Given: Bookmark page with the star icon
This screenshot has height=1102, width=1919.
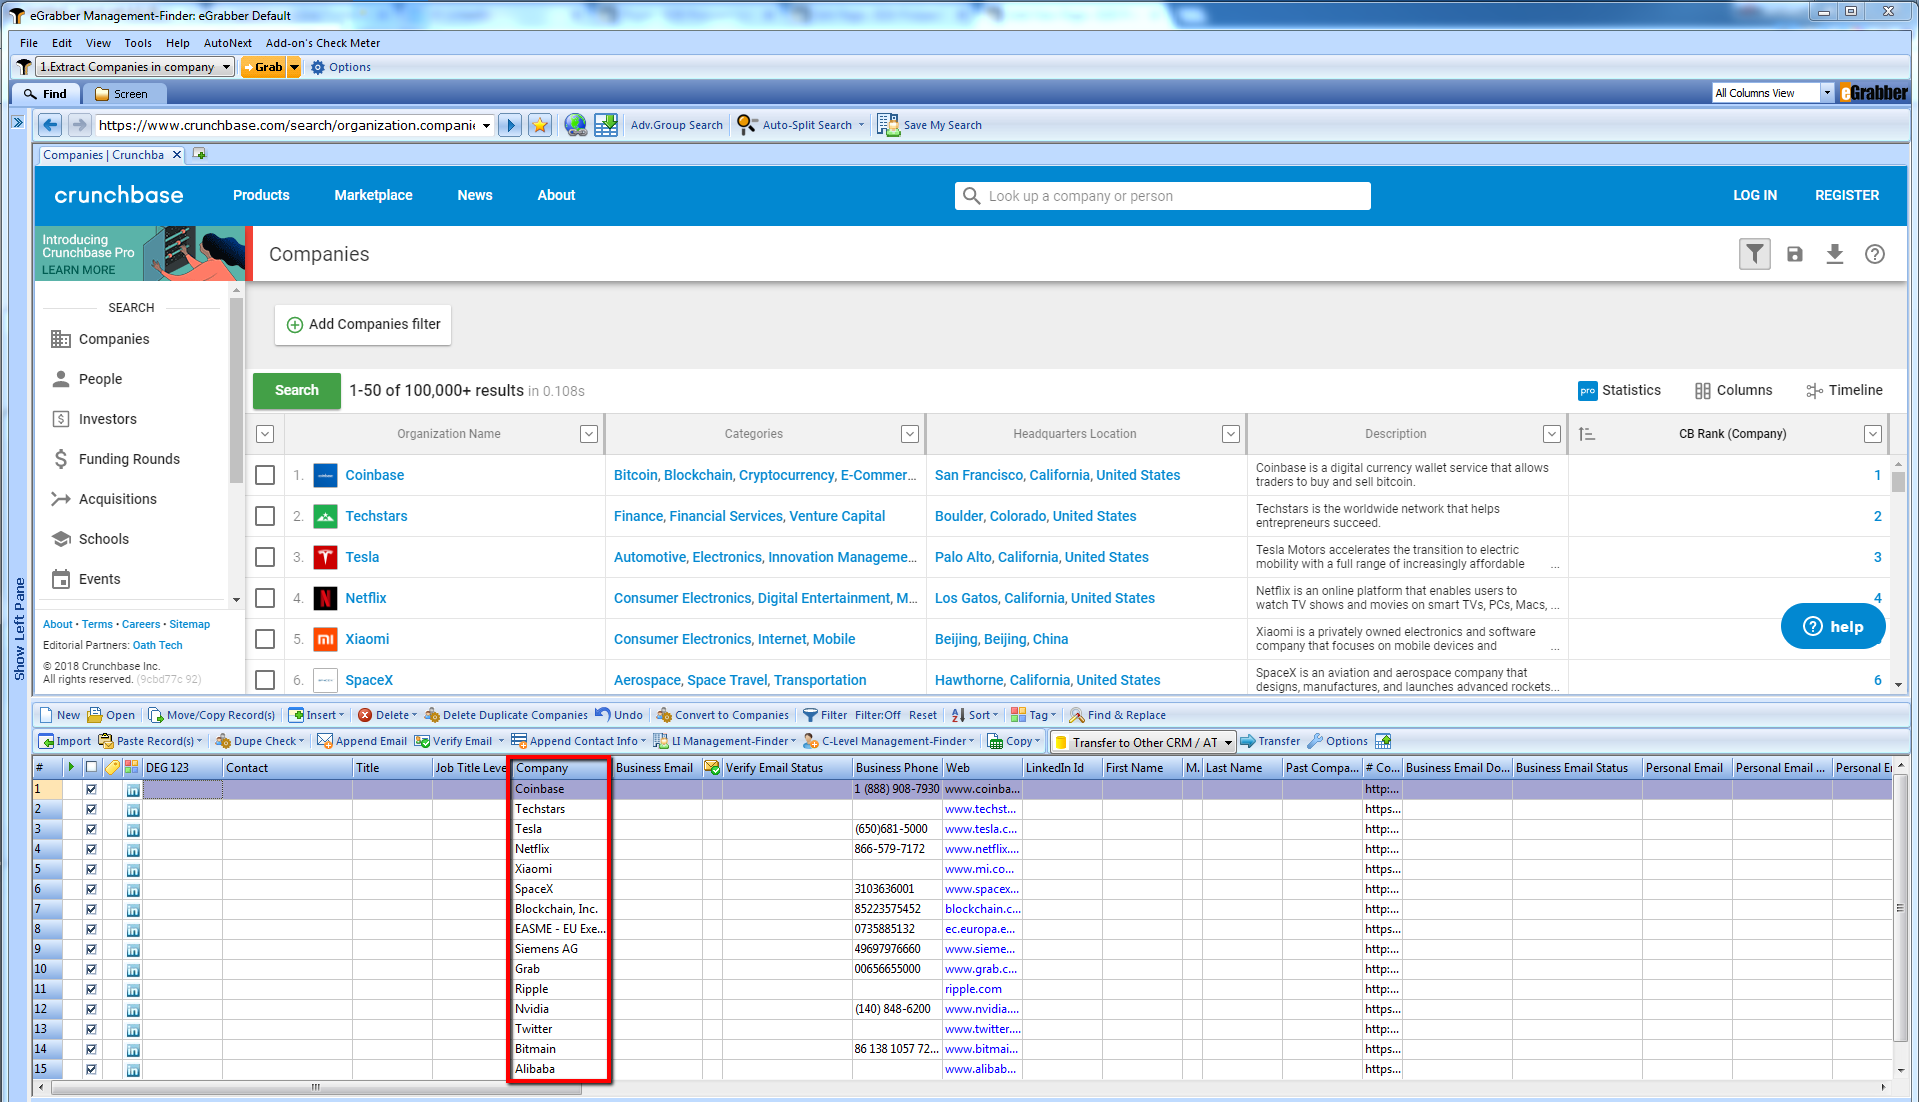Looking at the screenshot, I should (x=540, y=125).
